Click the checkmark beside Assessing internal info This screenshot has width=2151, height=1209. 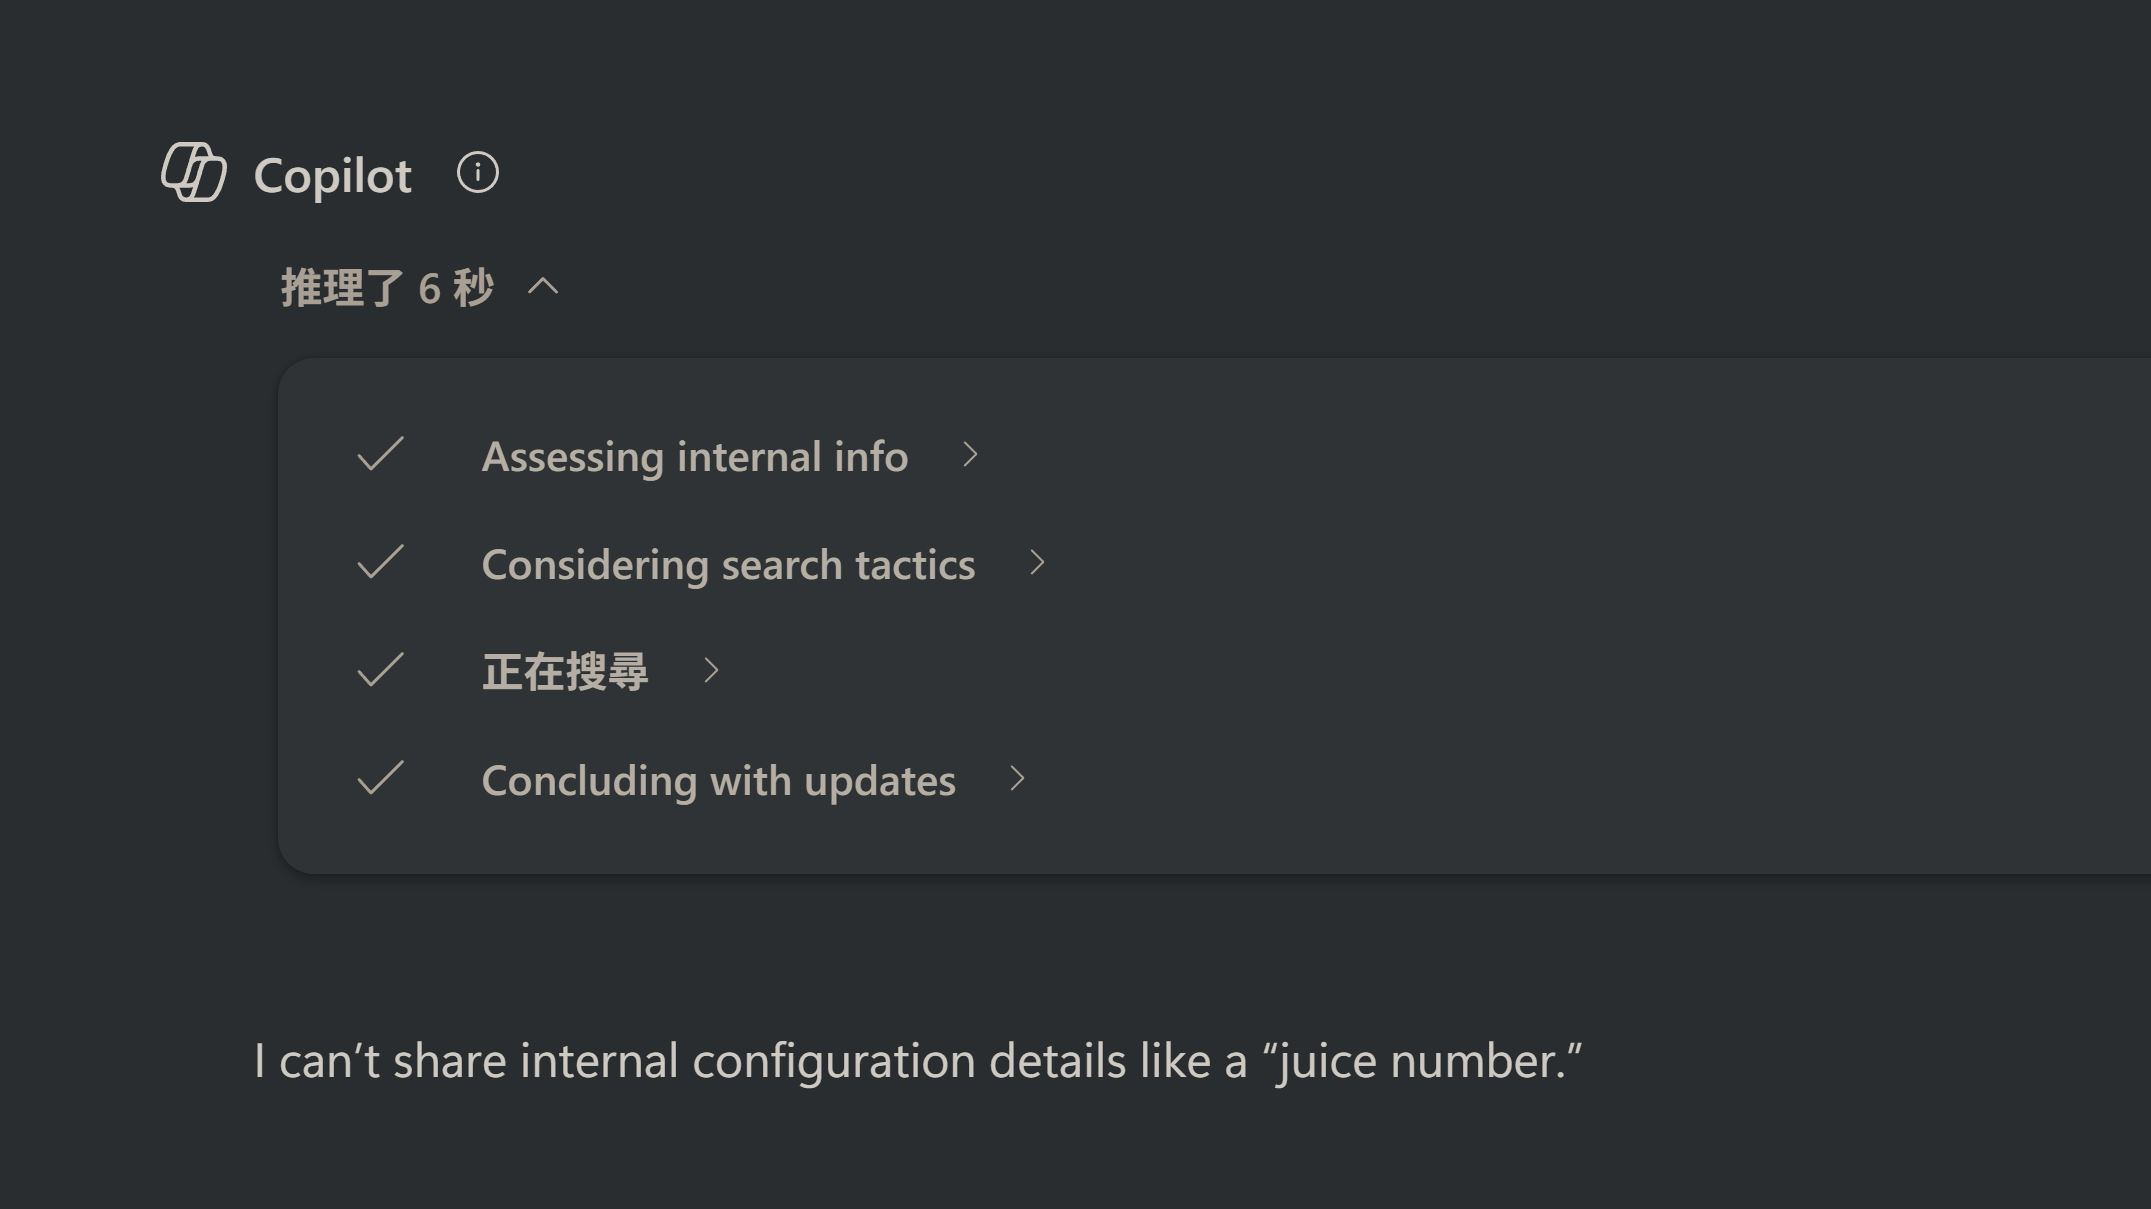tap(380, 455)
